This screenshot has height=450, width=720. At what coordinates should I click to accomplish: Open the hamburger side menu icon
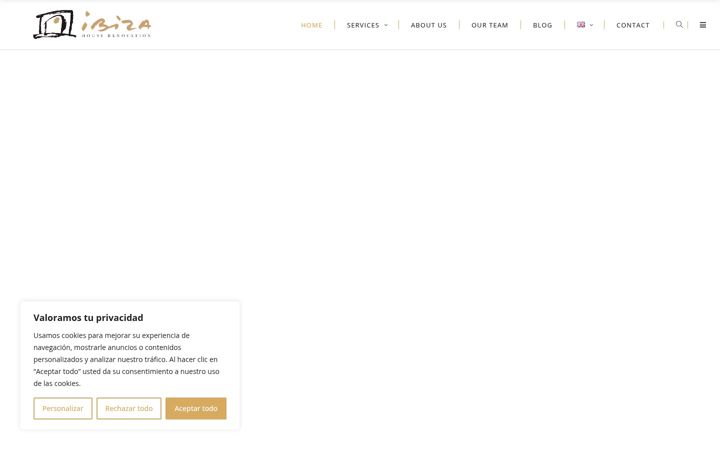703,25
